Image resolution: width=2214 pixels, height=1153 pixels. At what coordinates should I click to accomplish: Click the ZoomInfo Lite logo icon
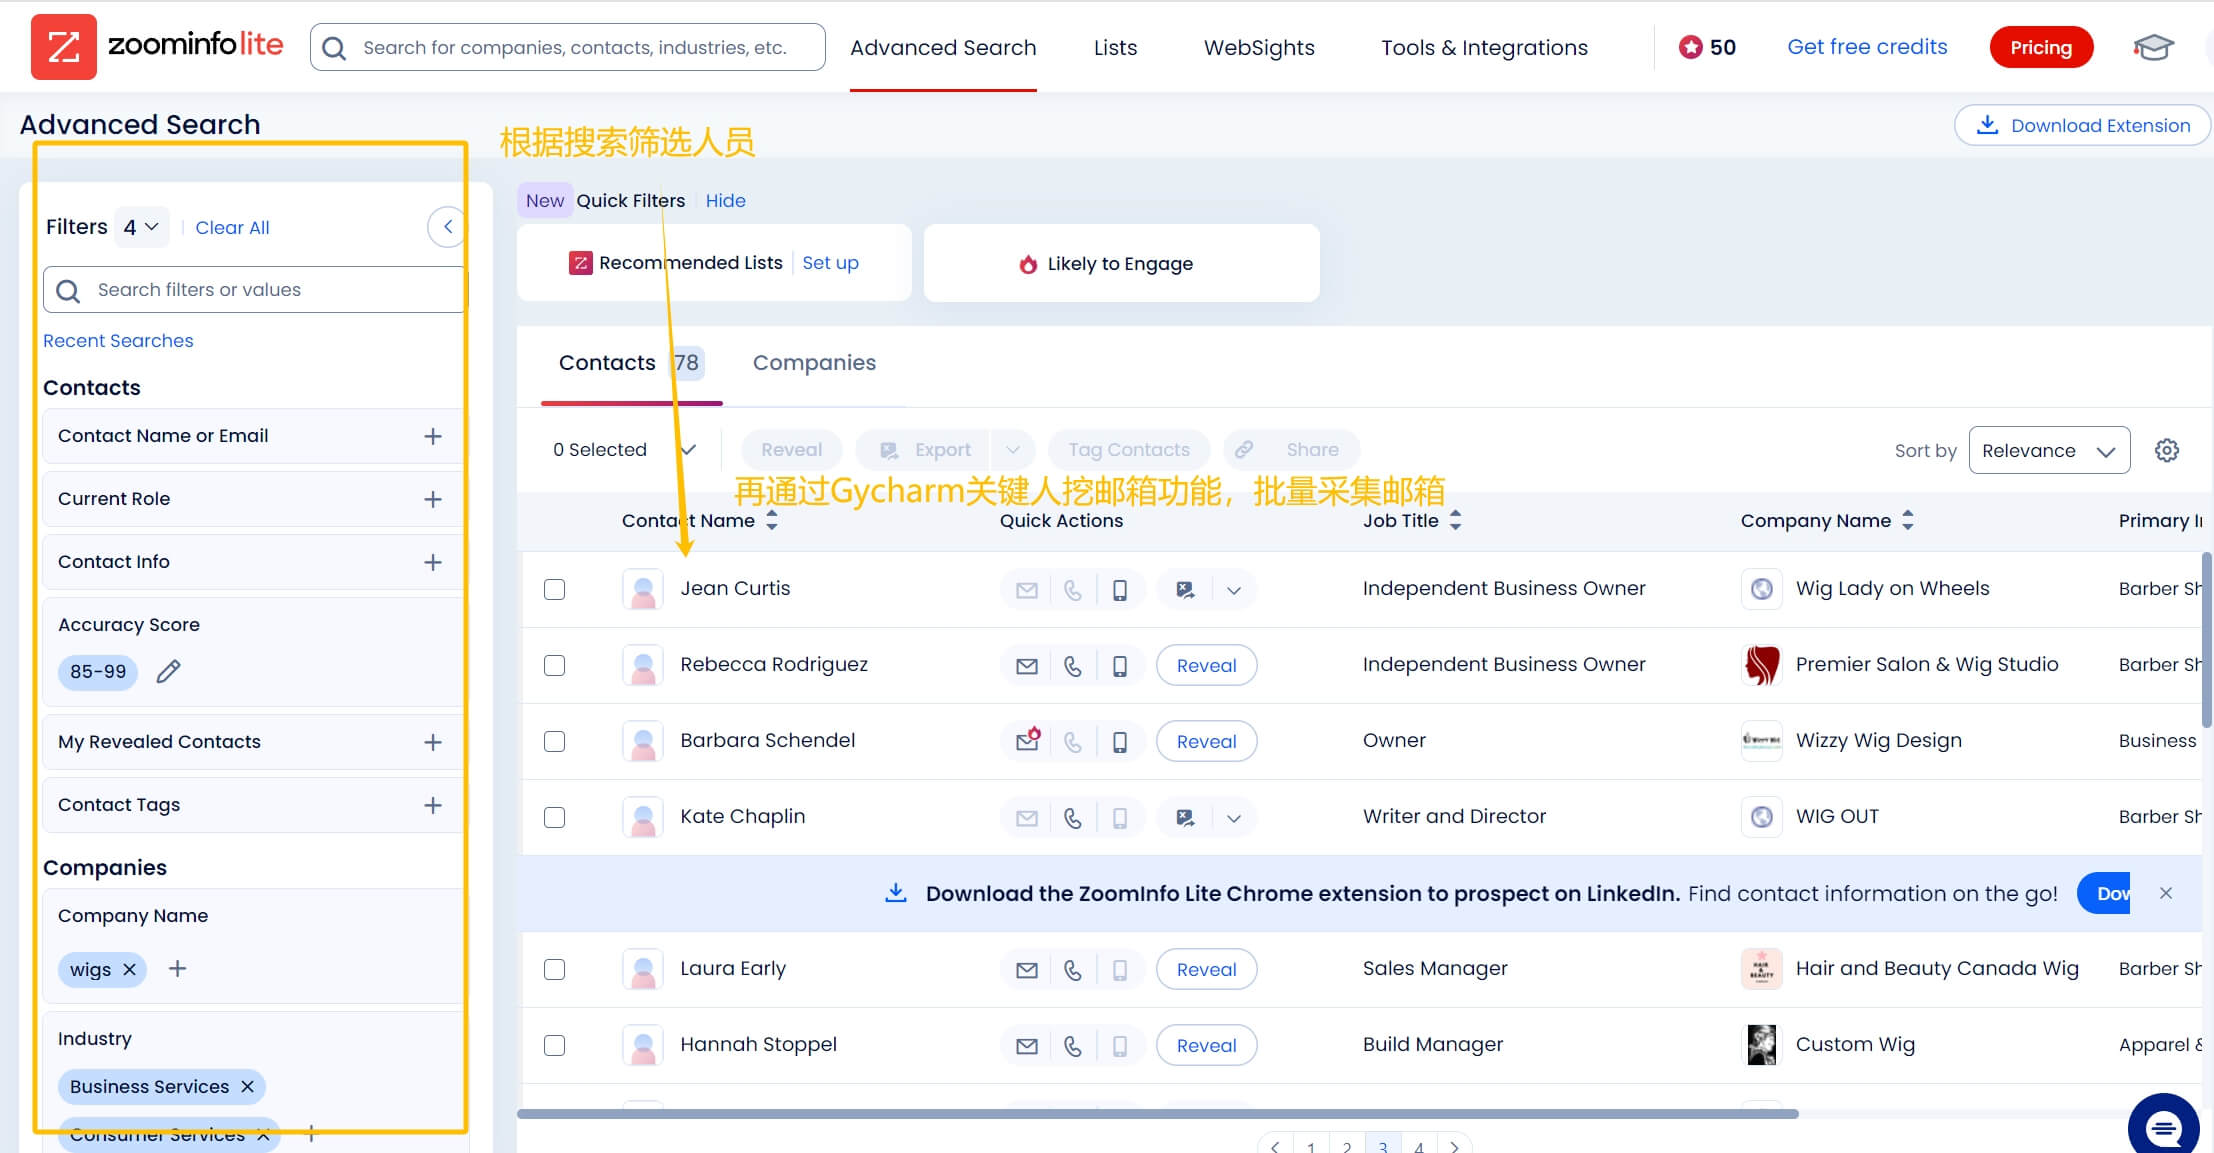(x=64, y=47)
